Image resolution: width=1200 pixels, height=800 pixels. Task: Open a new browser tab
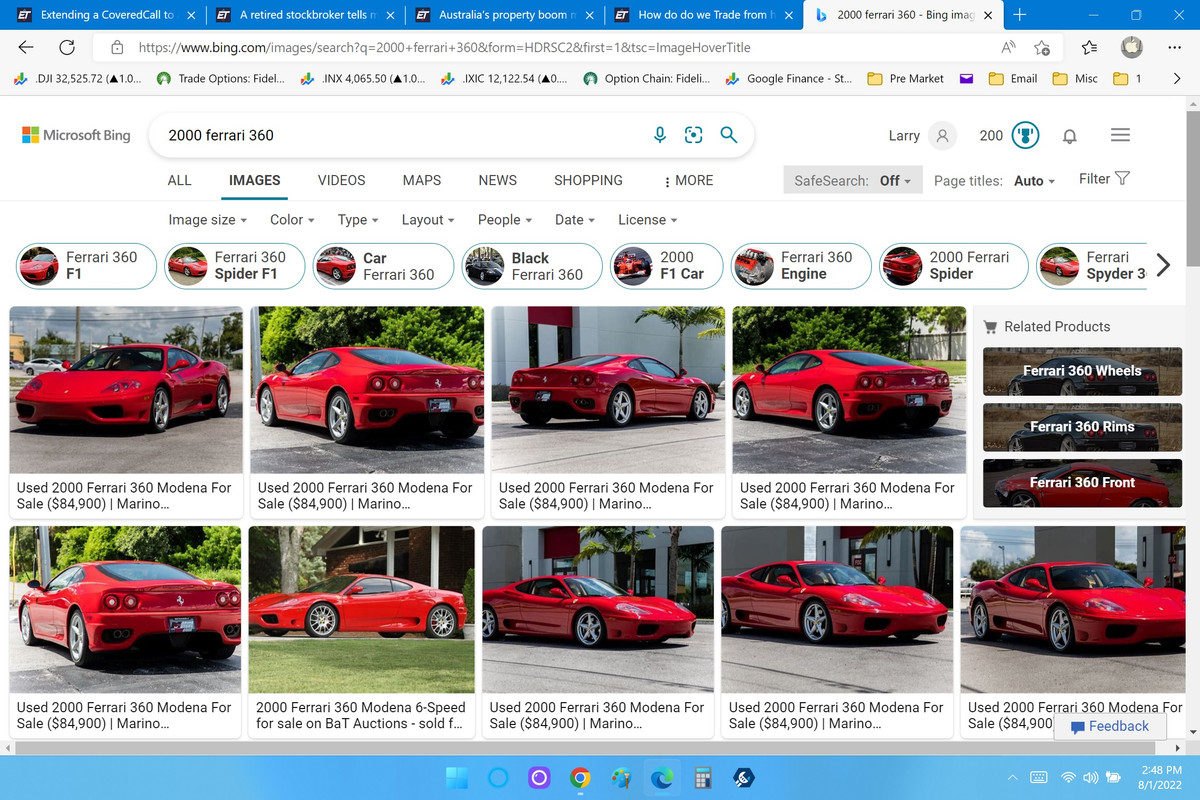(1019, 15)
